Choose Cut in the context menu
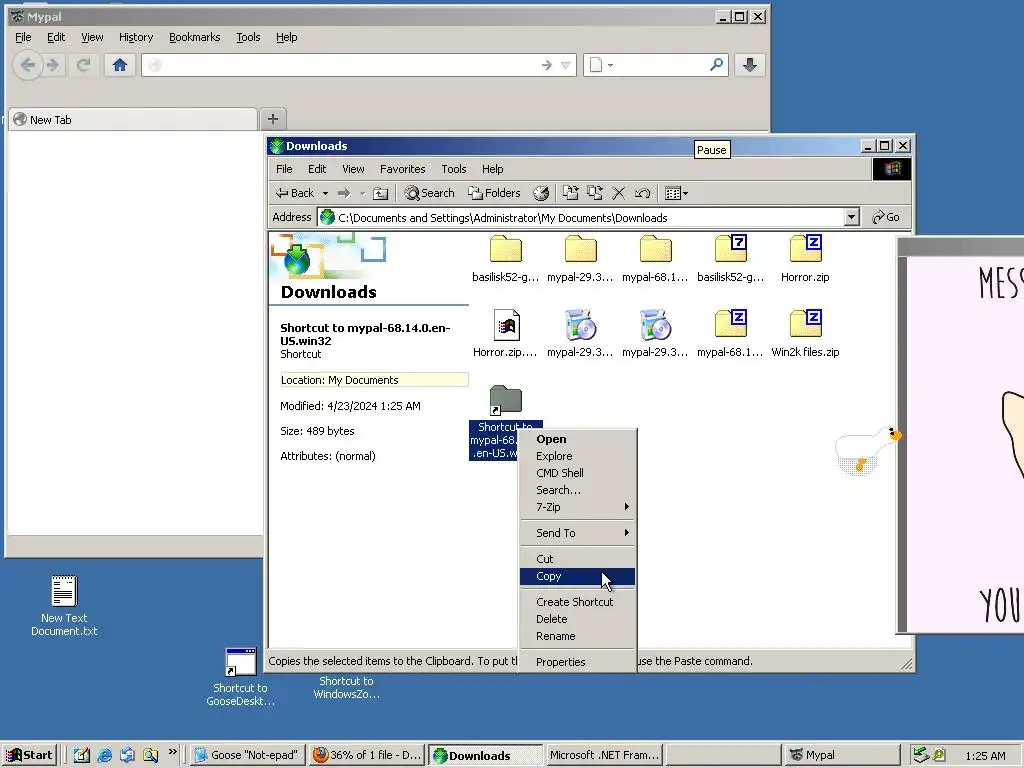Screen dimensions: 1024x768 [577, 559]
